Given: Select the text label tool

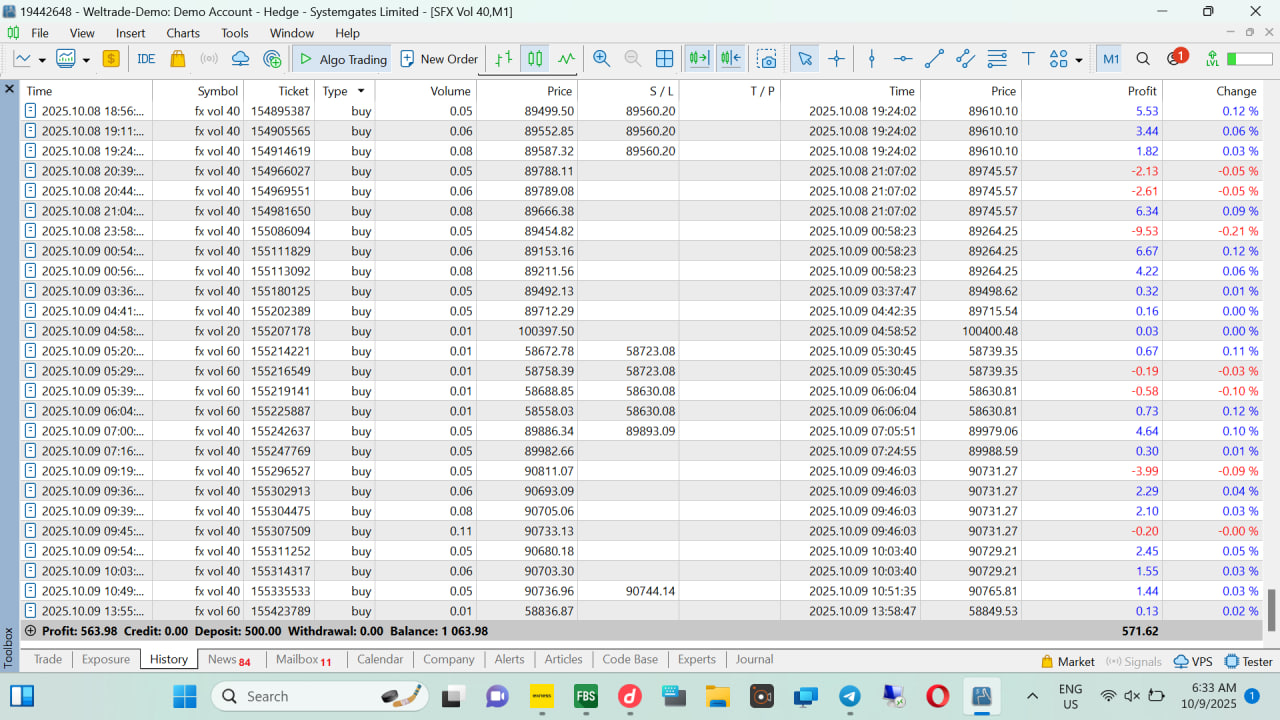Looking at the screenshot, I should (1028, 59).
